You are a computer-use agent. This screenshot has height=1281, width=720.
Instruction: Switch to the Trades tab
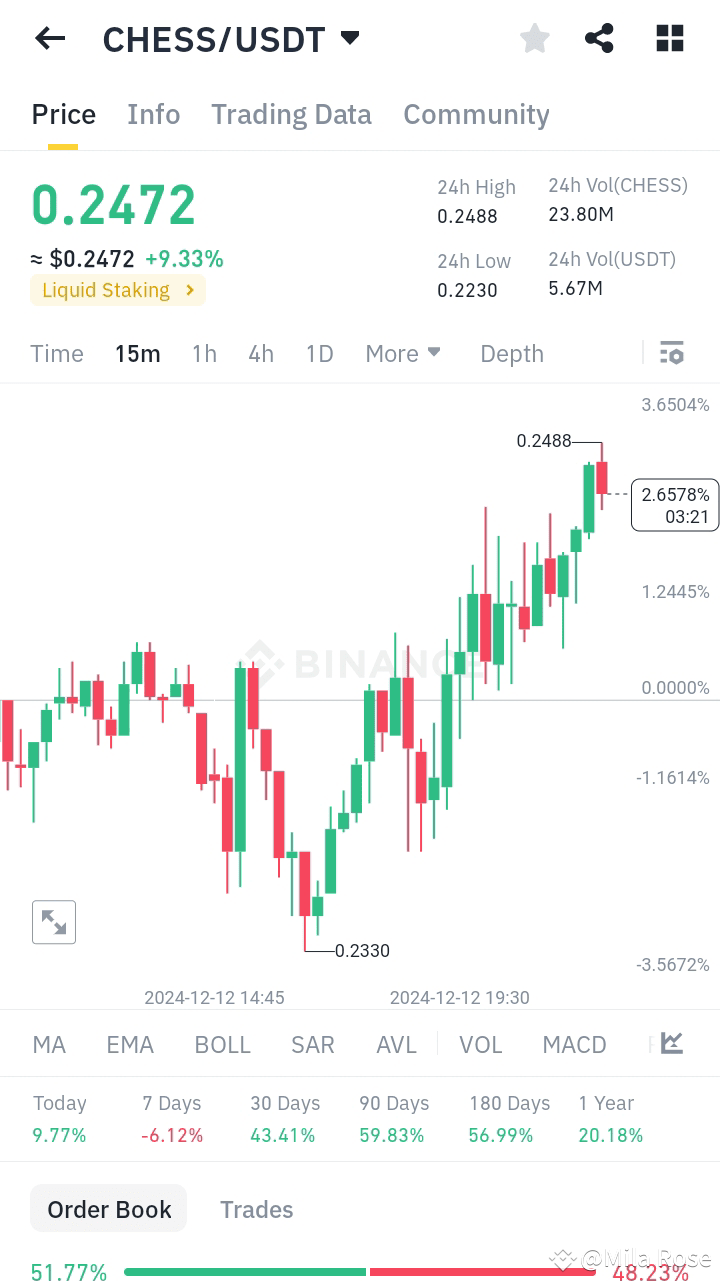pyautogui.click(x=256, y=1209)
